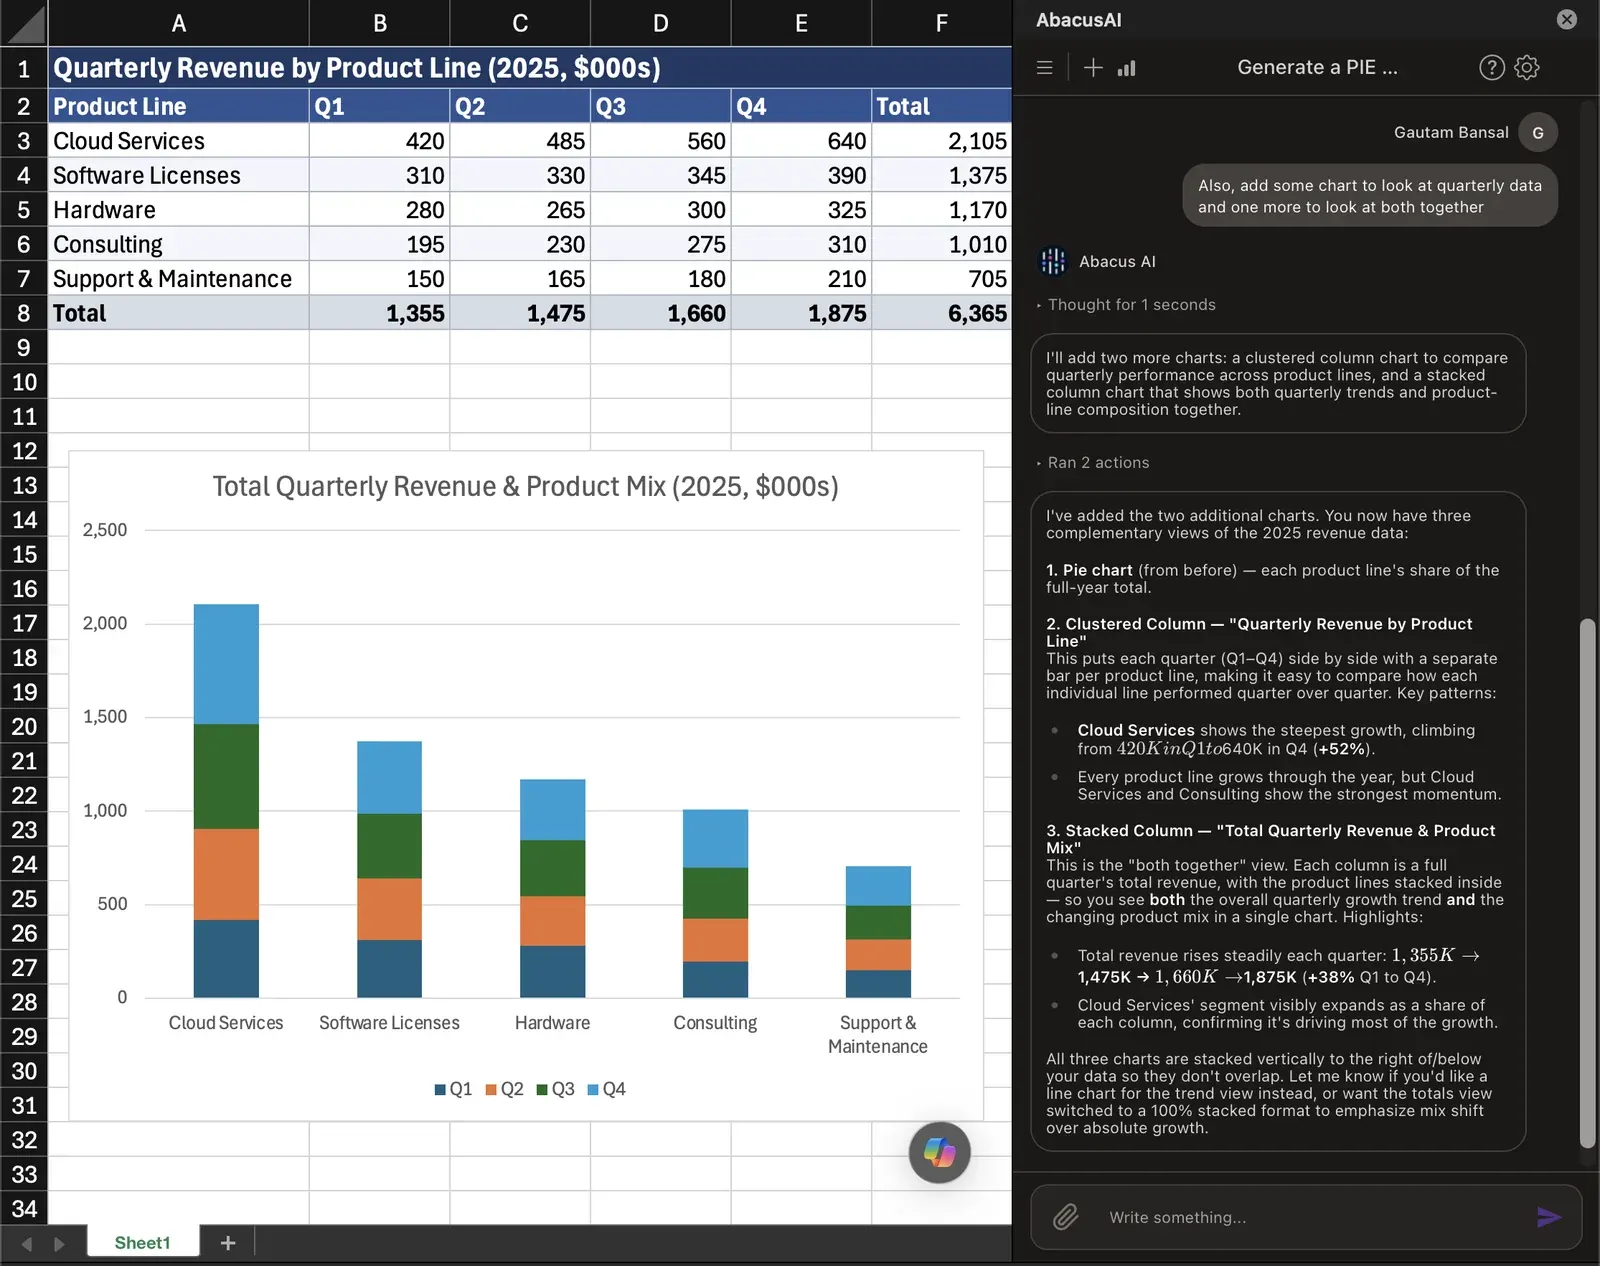Add a new sheet with plus button
The width and height of the screenshot is (1600, 1266).
pyautogui.click(x=228, y=1242)
